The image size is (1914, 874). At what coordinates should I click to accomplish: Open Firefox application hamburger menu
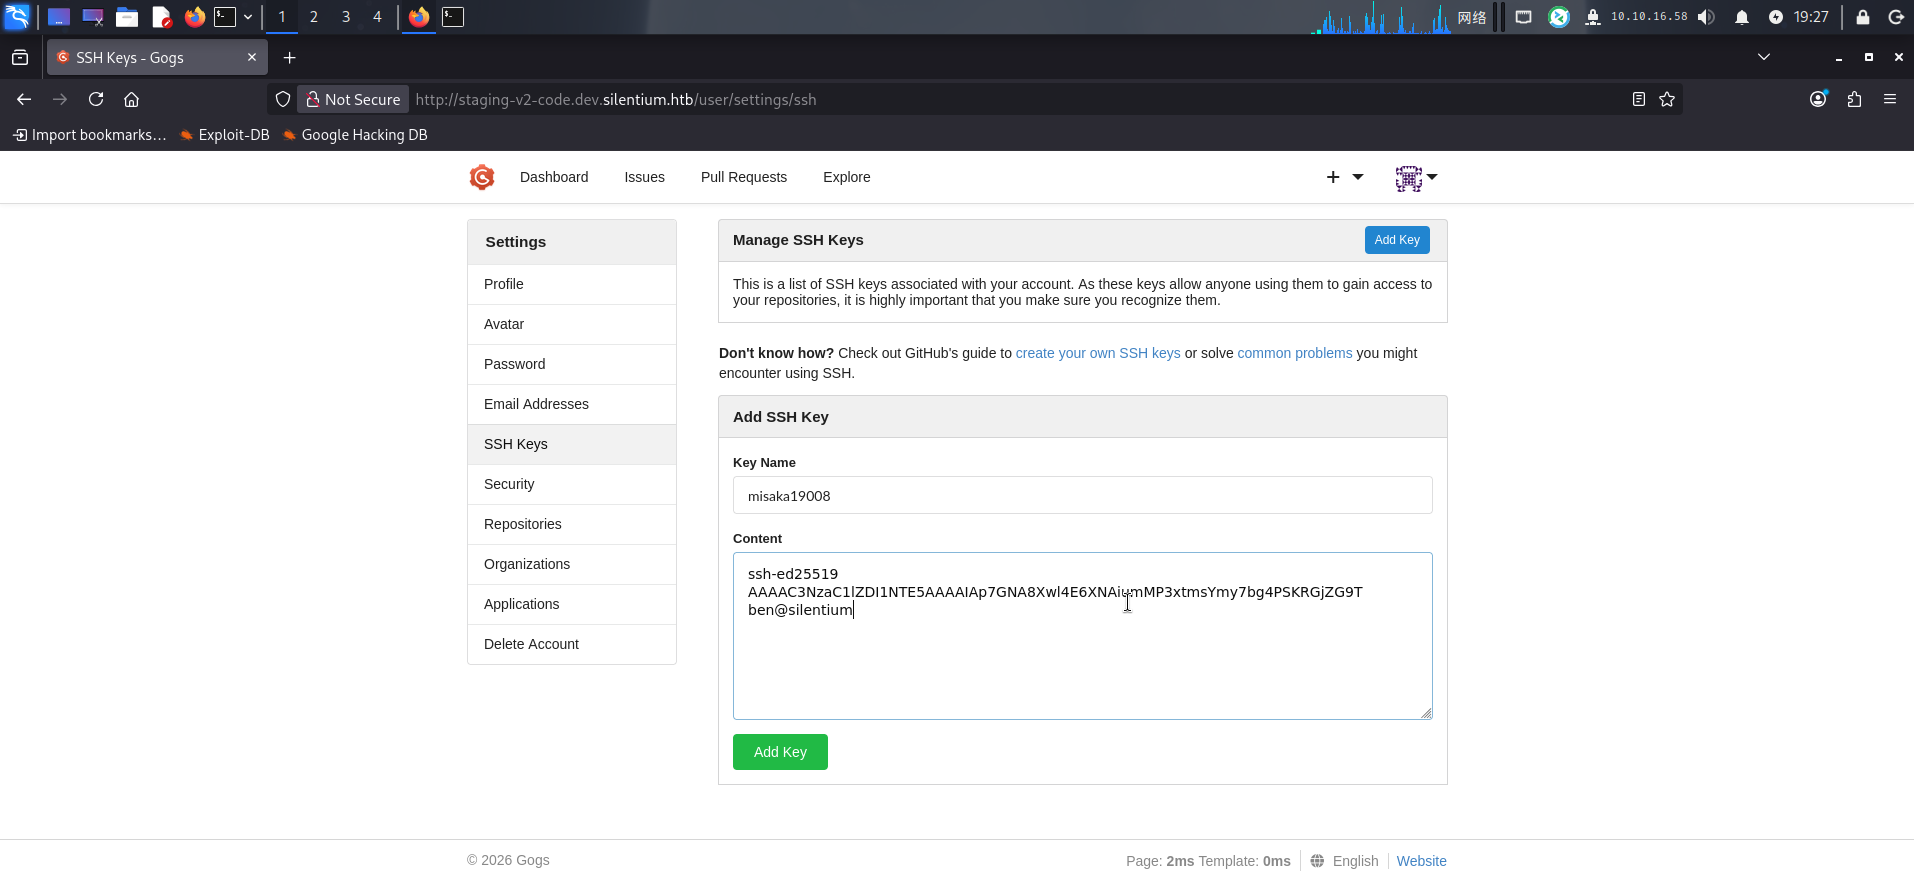click(x=1890, y=99)
